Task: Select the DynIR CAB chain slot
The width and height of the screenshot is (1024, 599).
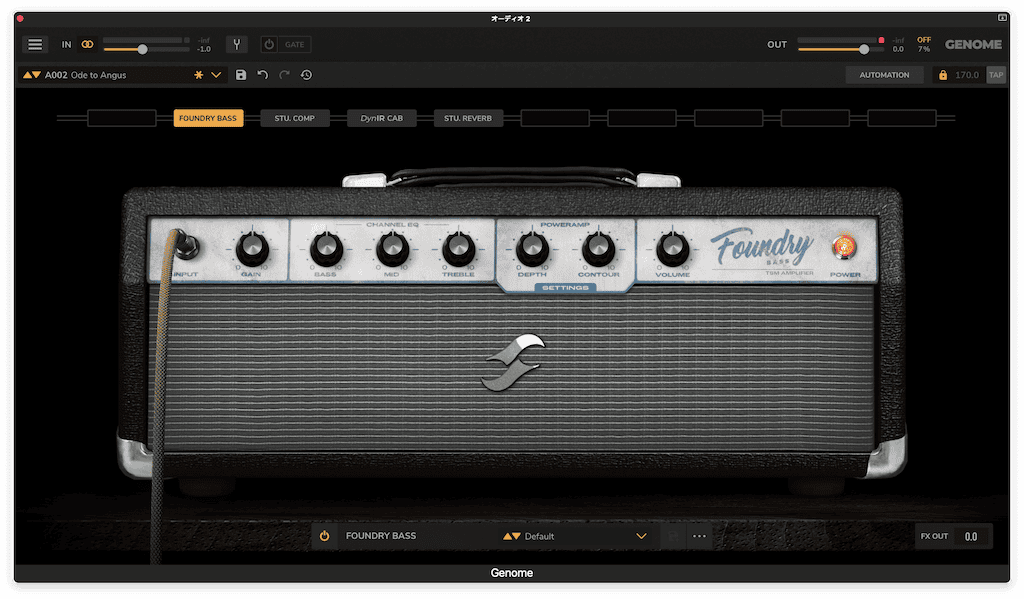Action: click(x=381, y=118)
